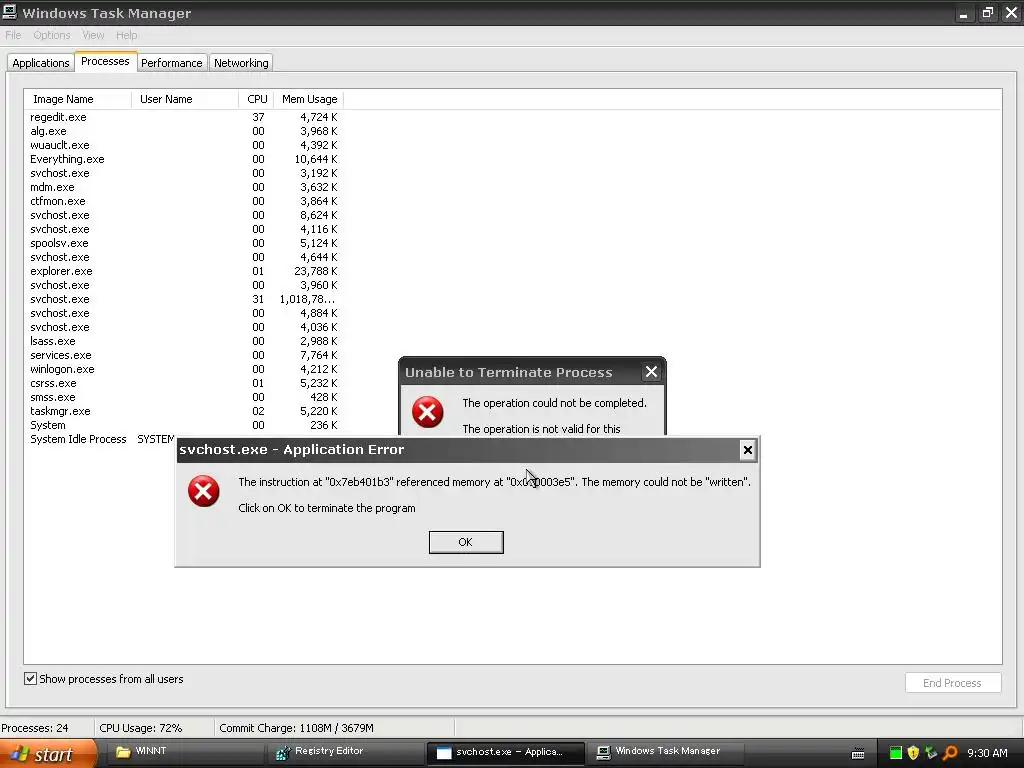The image size is (1024, 768).
Task: Click the error message about memory "written"
Action: click(494, 482)
